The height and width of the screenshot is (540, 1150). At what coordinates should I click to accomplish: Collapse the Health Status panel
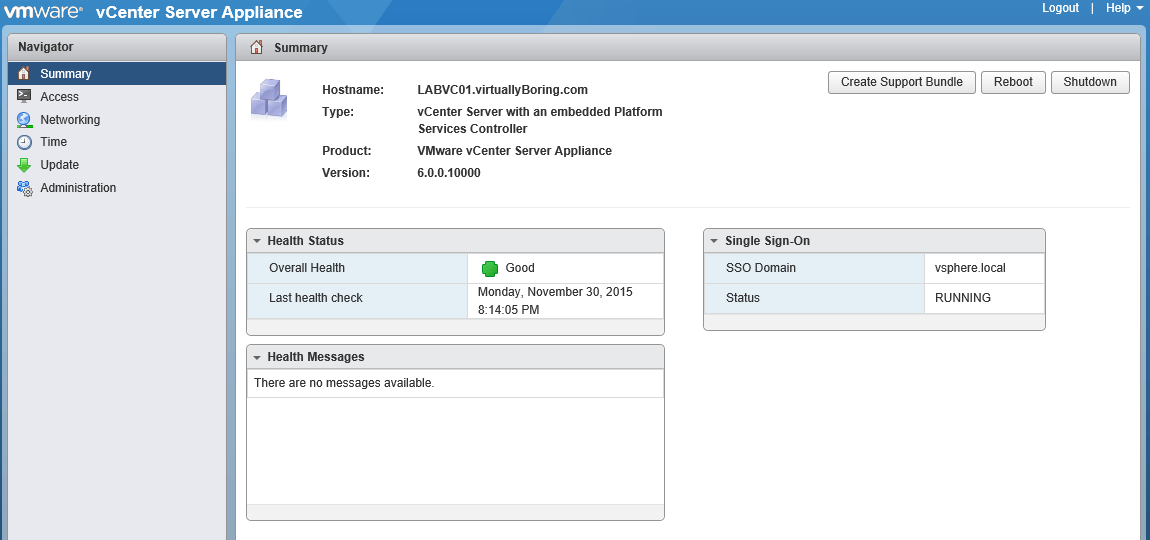[x=257, y=241]
